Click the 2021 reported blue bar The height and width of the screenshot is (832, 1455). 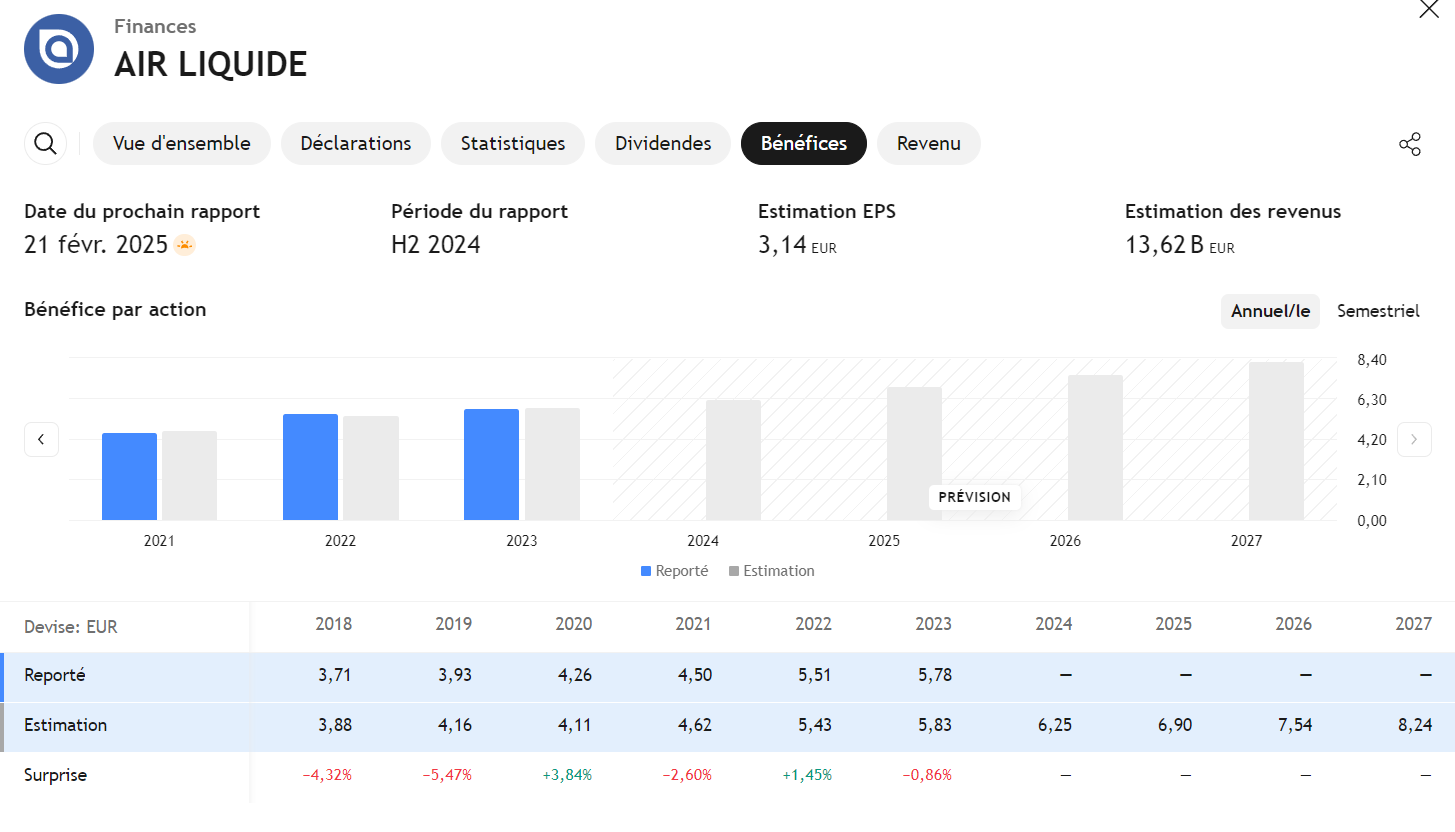coord(129,477)
